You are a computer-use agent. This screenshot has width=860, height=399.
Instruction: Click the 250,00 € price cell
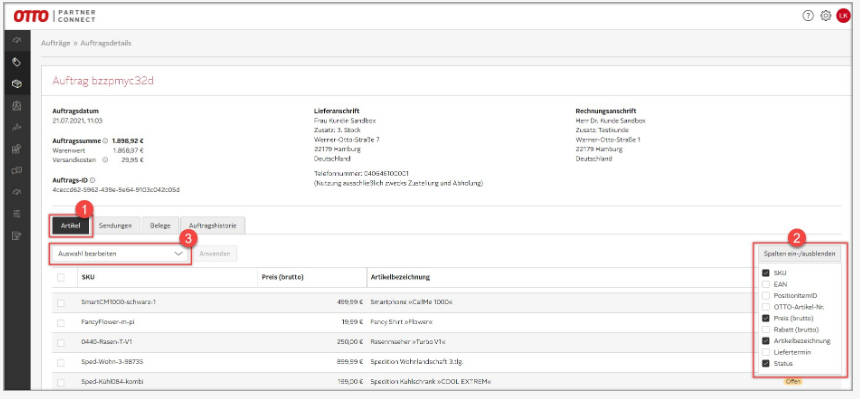350,342
